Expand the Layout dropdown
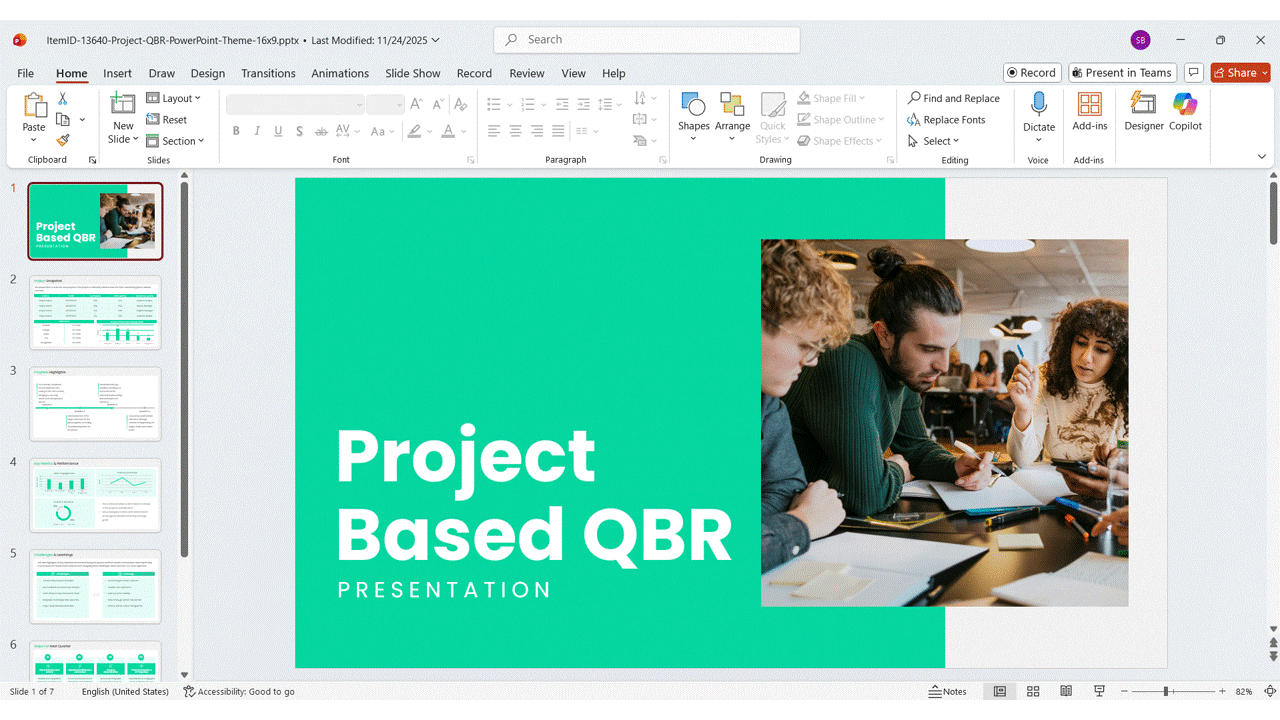 click(x=174, y=98)
